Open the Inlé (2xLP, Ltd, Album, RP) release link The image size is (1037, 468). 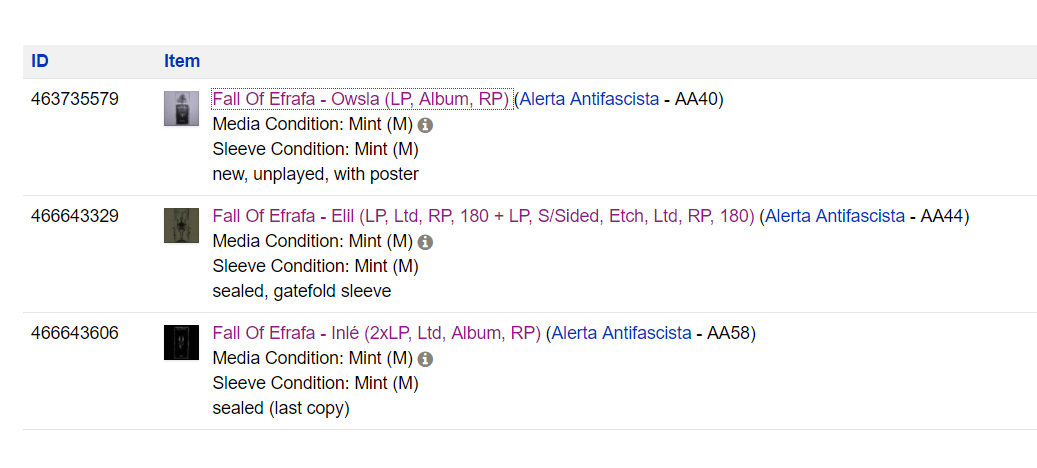tap(436, 333)
